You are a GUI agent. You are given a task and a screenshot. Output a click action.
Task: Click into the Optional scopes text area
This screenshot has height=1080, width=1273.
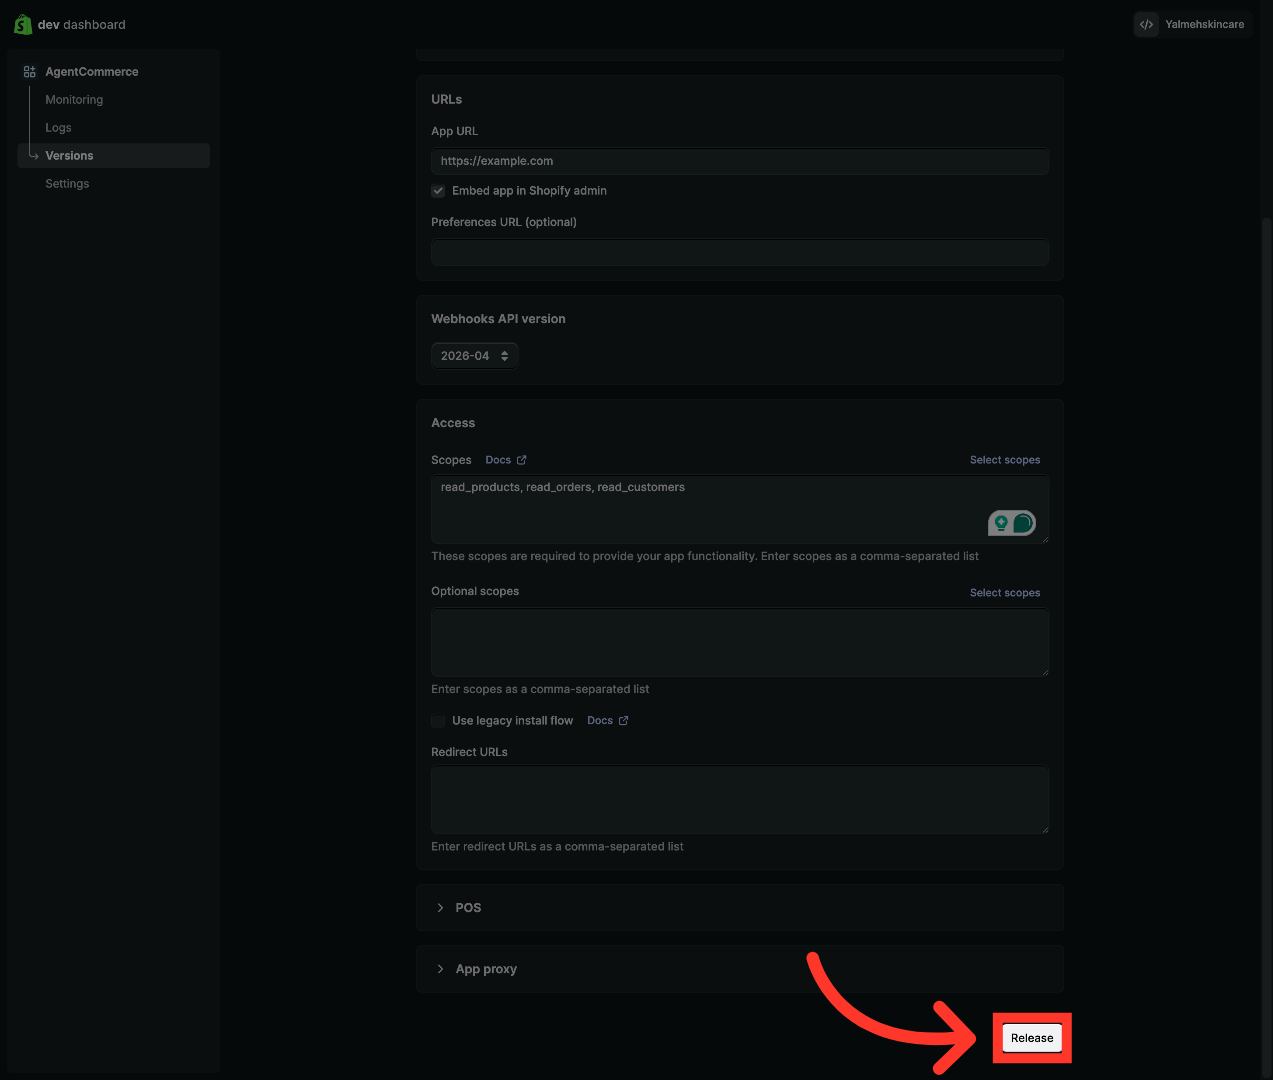click(x=740, y=642)
